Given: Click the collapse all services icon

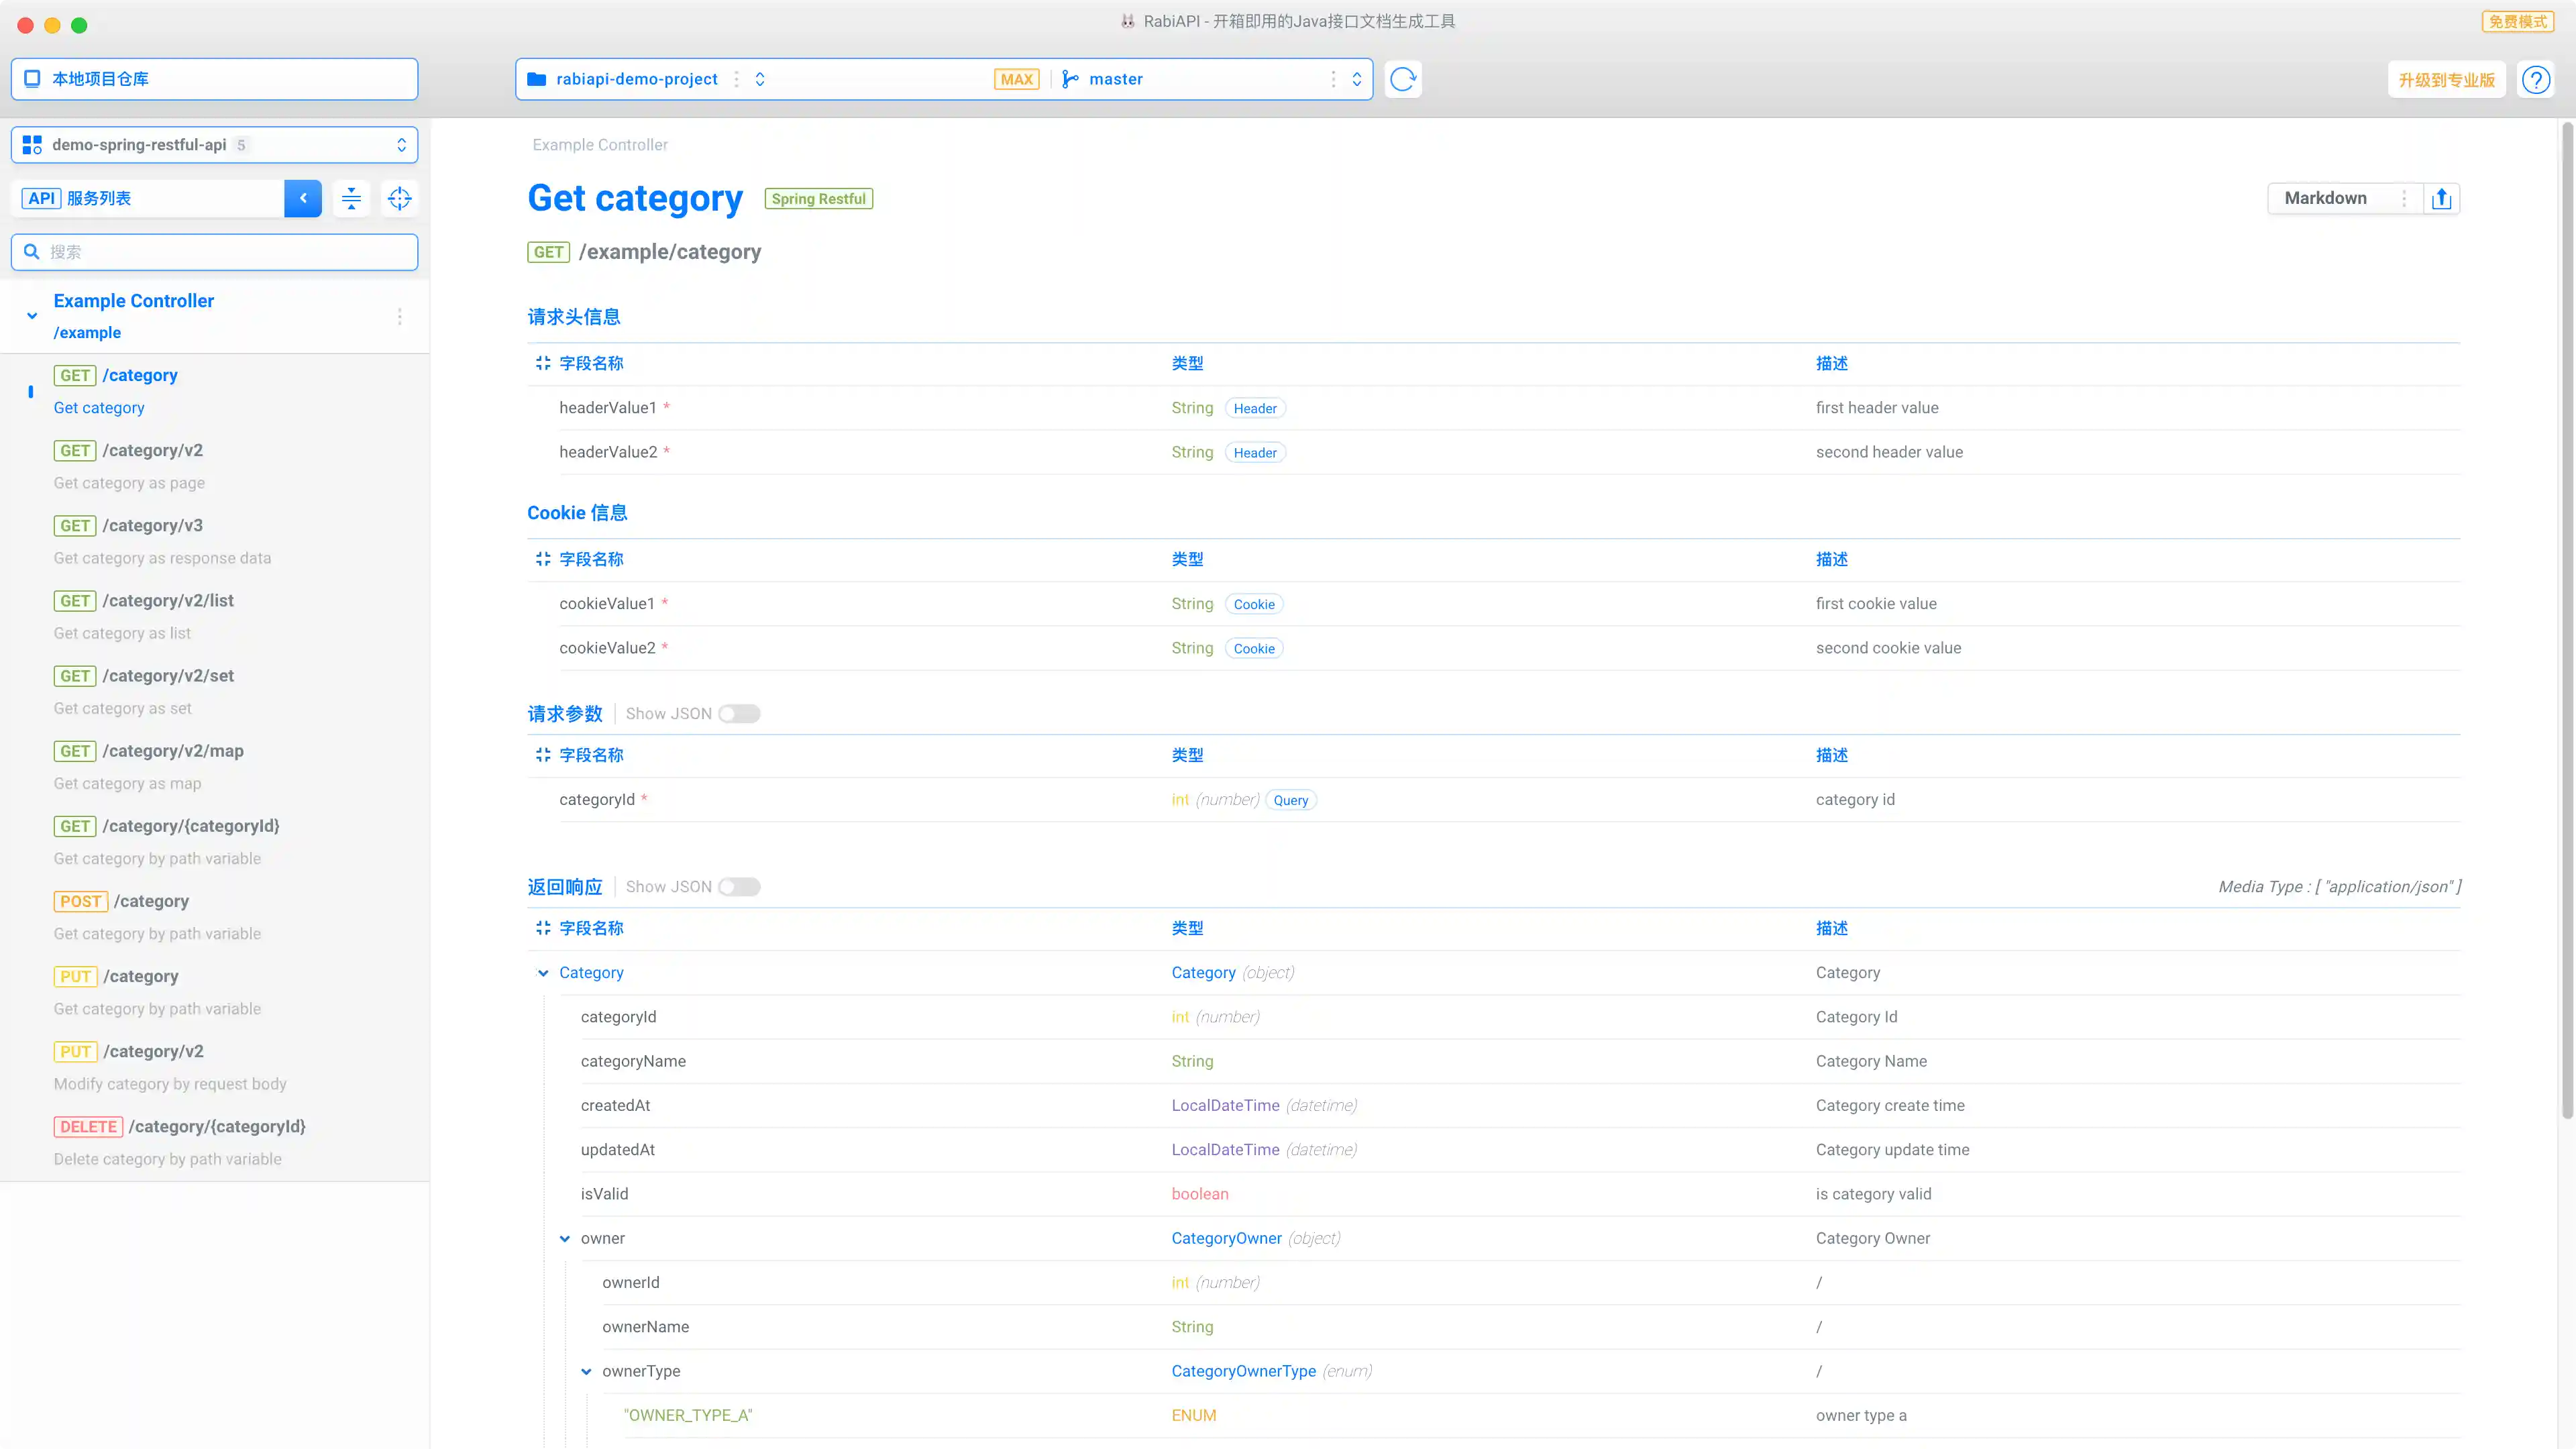Looking at the screenshot, I should pyautogui.click(x=351, y=198).
